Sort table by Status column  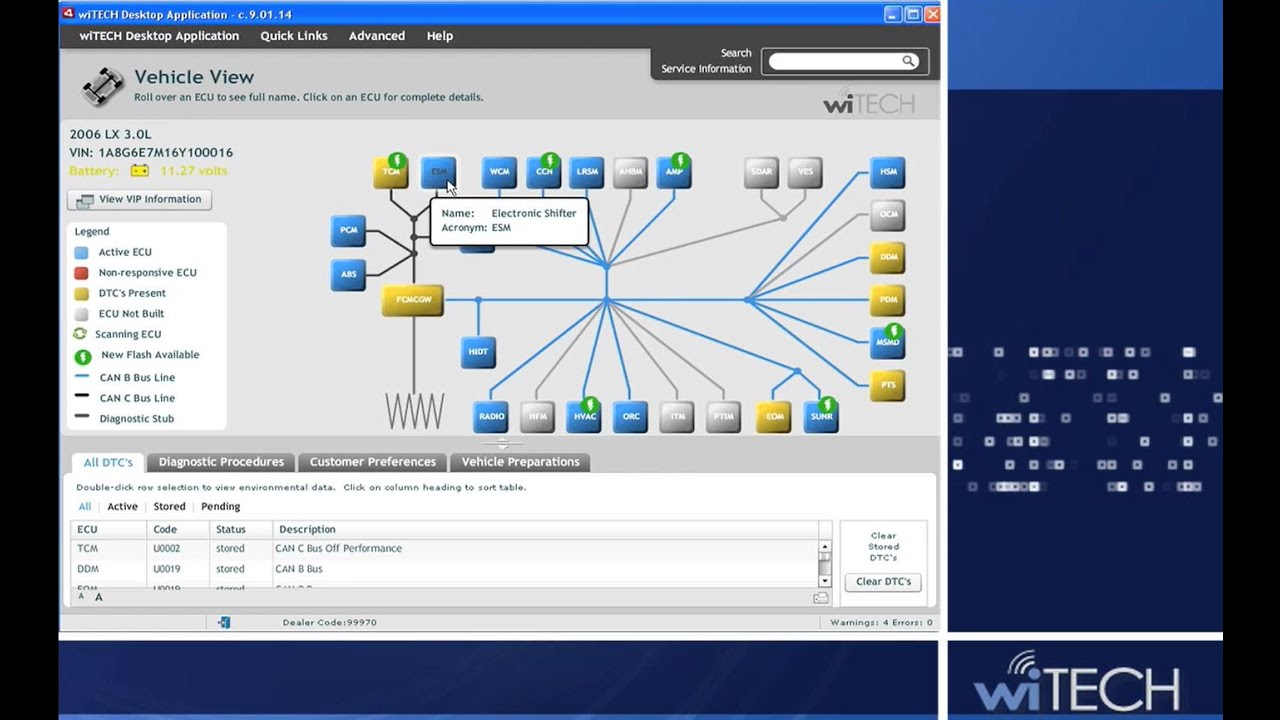click(x=241, y=529)
